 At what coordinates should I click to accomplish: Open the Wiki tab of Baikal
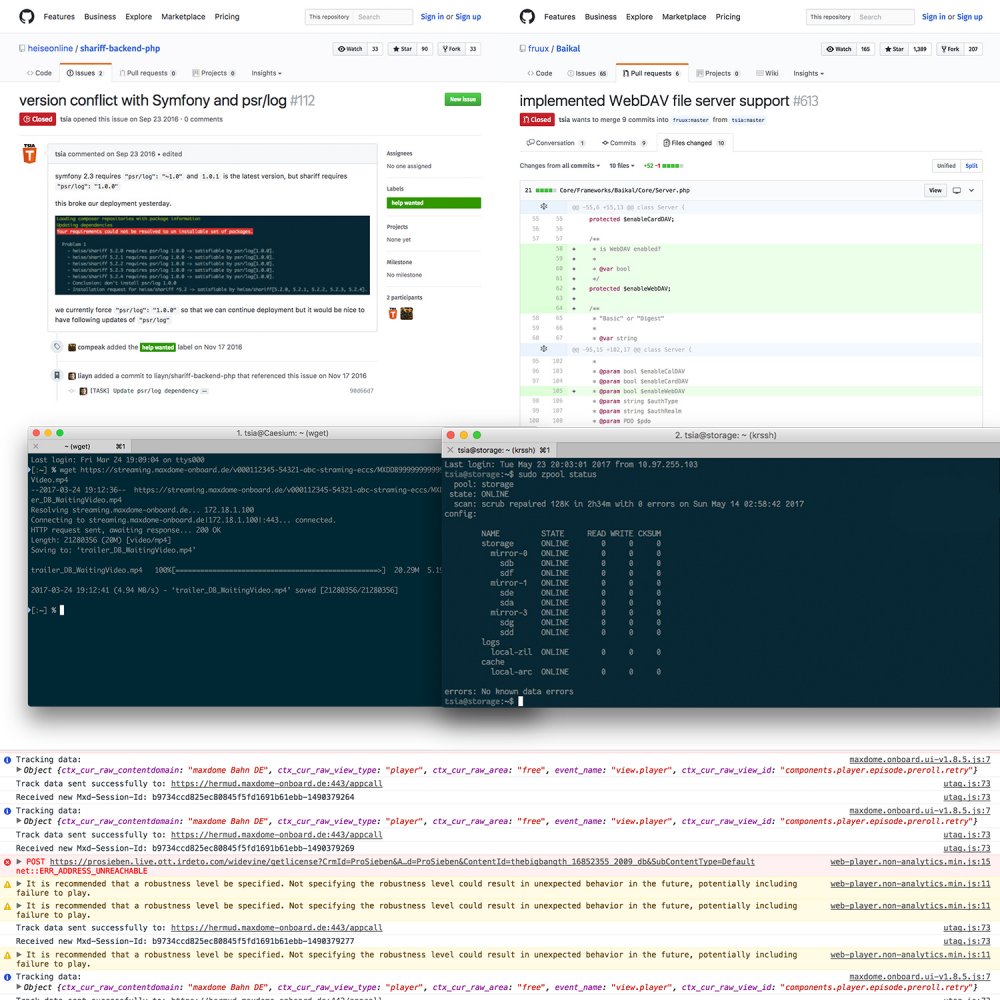tap(767, 73)
